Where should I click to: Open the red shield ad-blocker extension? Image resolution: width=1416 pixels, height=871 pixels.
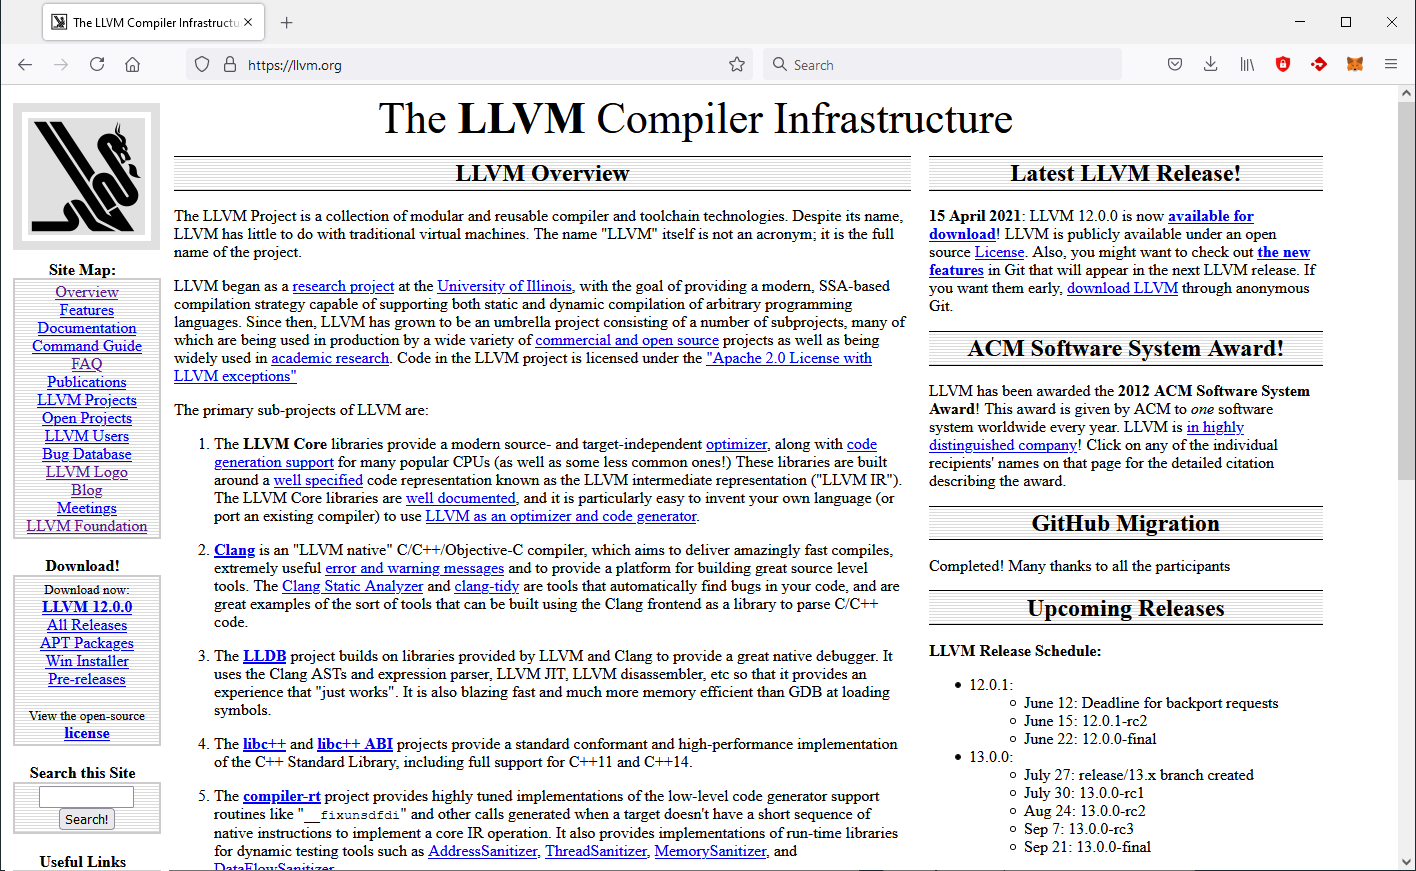tap(1283, 64)
